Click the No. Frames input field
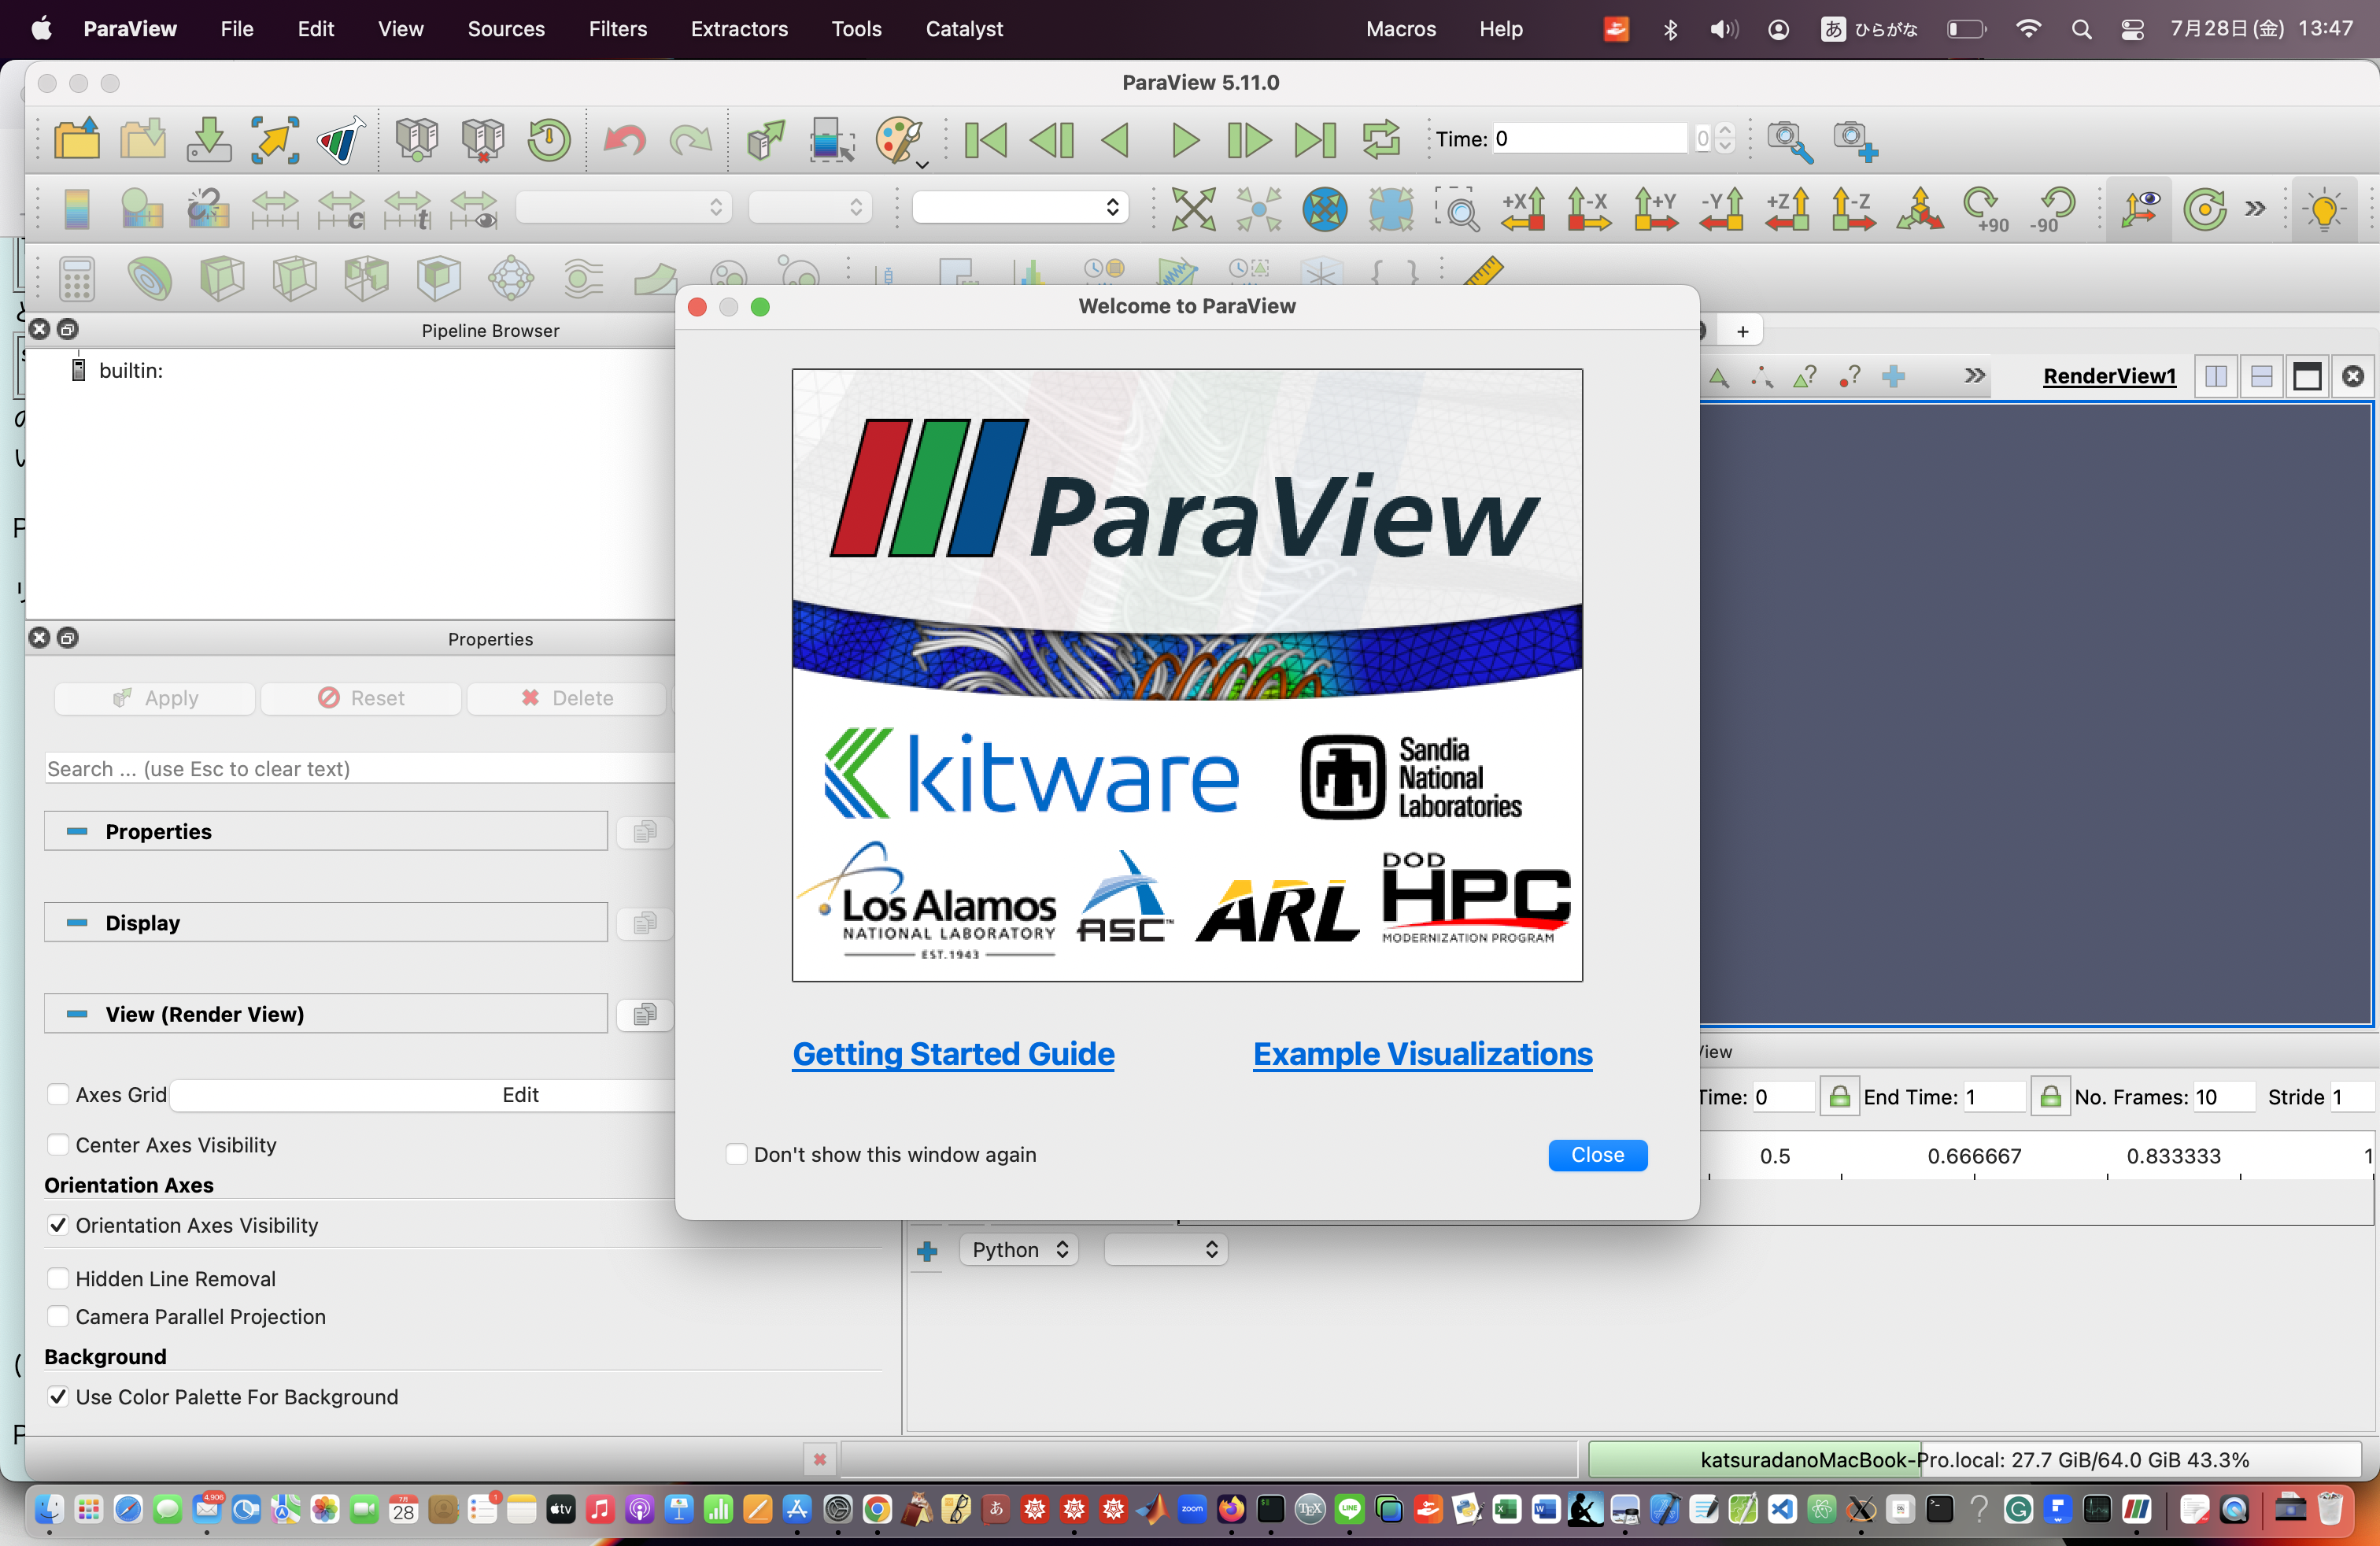The width and height of the screenshot is (2380, 1546). click(2223, 1097)
